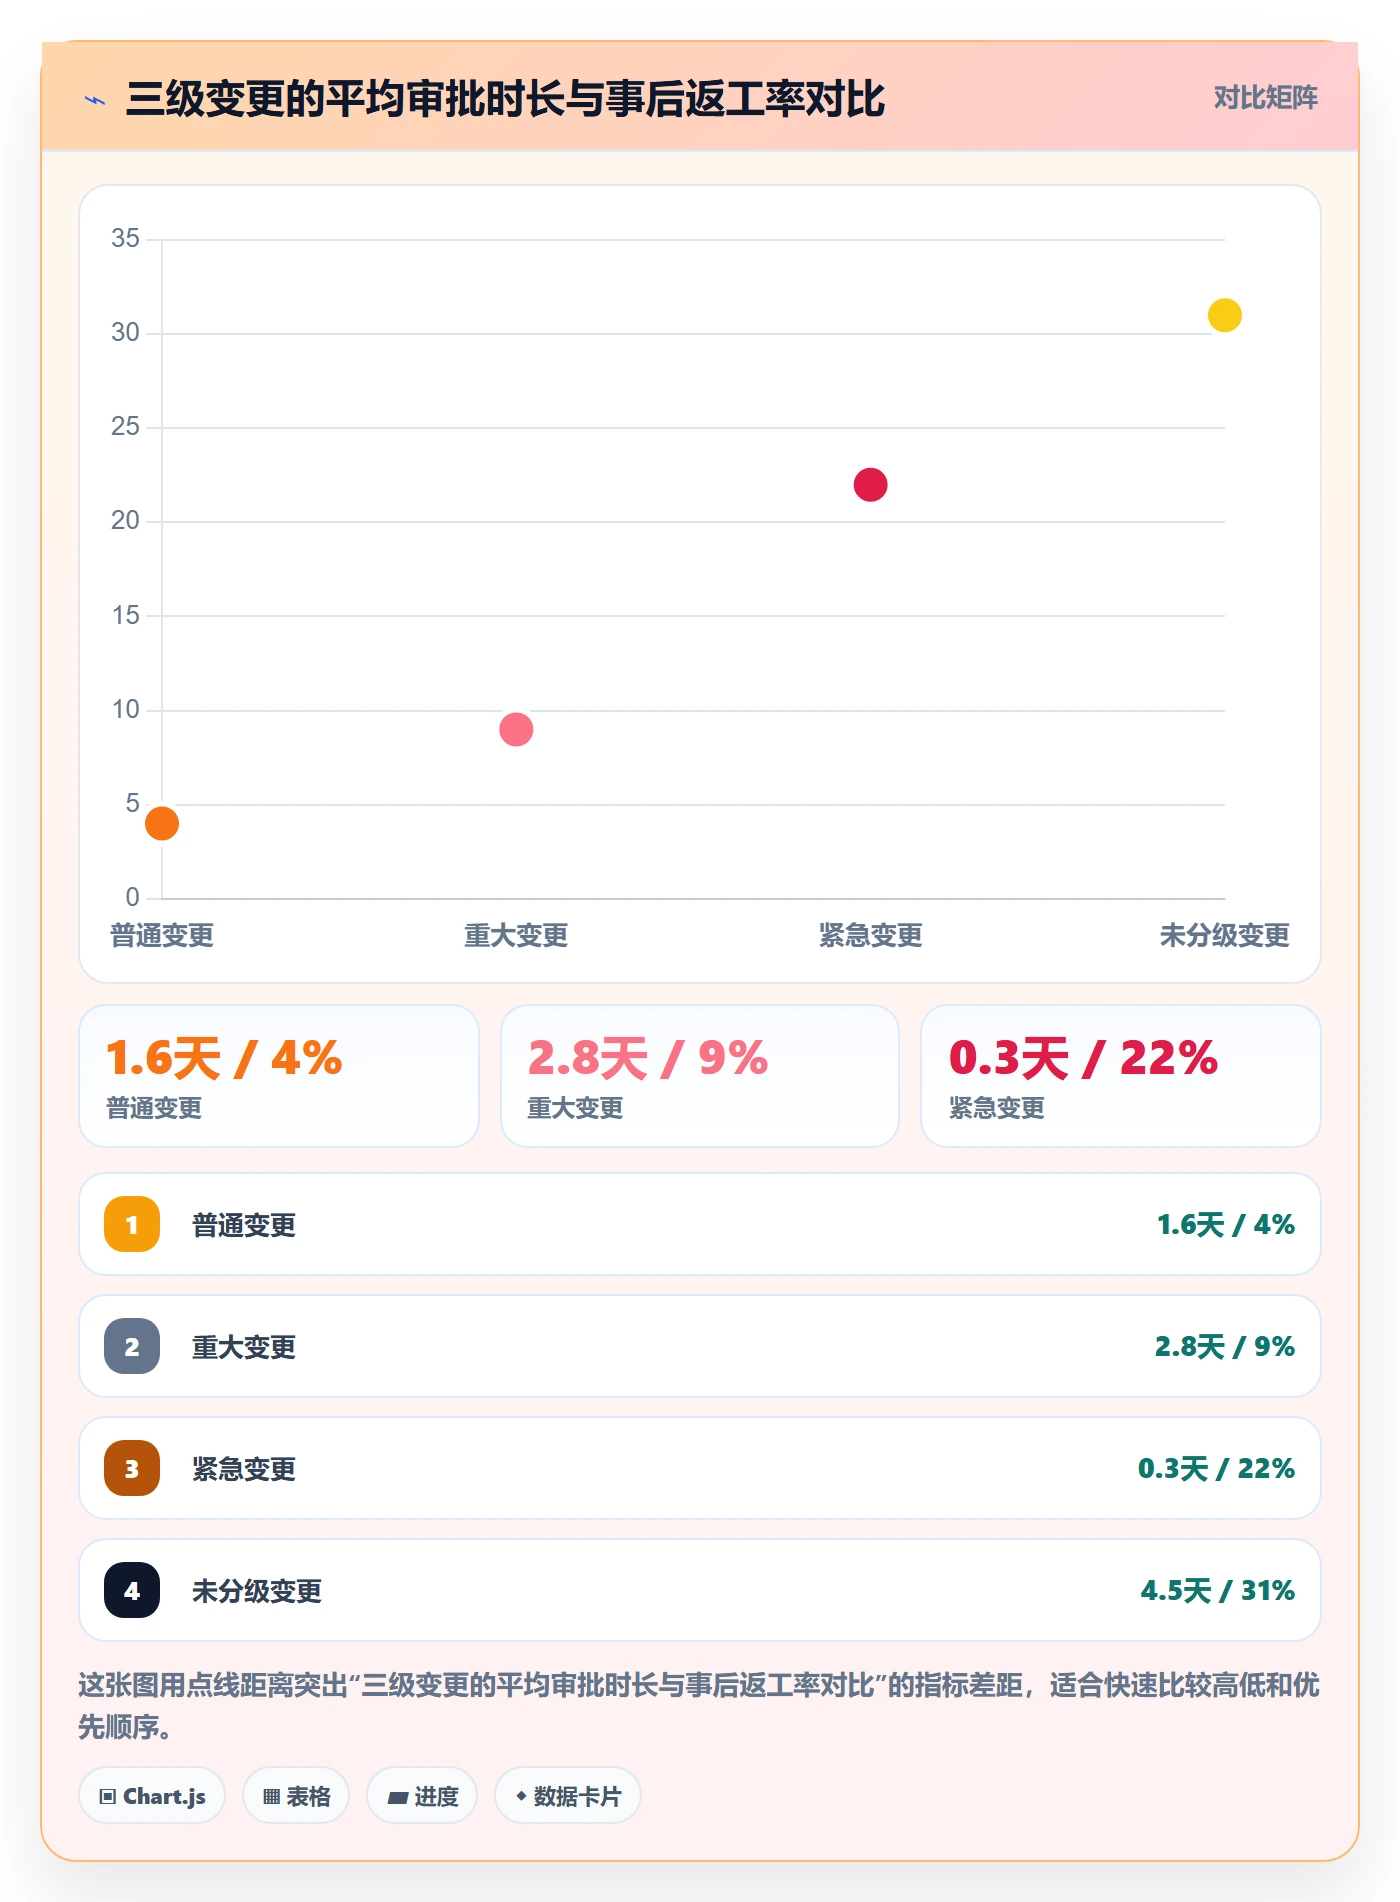
Task: Click the brown rank 3 badge
Action: [132, 1468]
